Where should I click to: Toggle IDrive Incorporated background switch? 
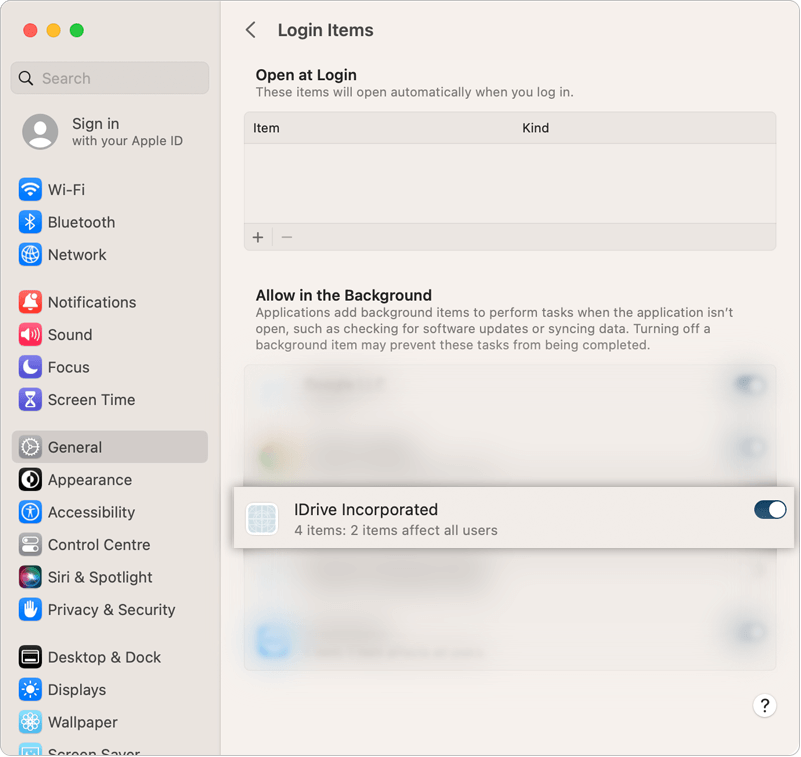(770, 509)
